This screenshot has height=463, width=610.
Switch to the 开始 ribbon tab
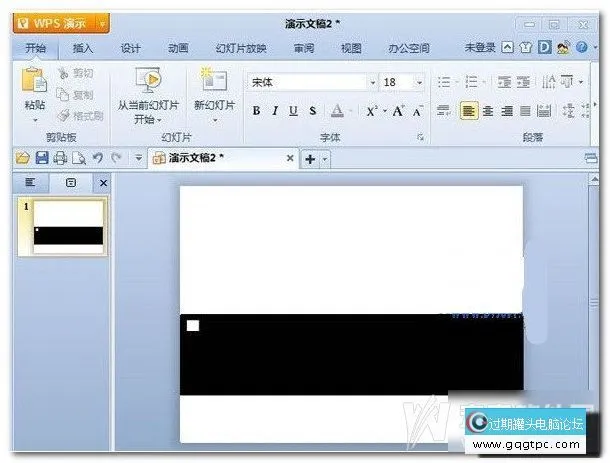click(x=35, y=48)
